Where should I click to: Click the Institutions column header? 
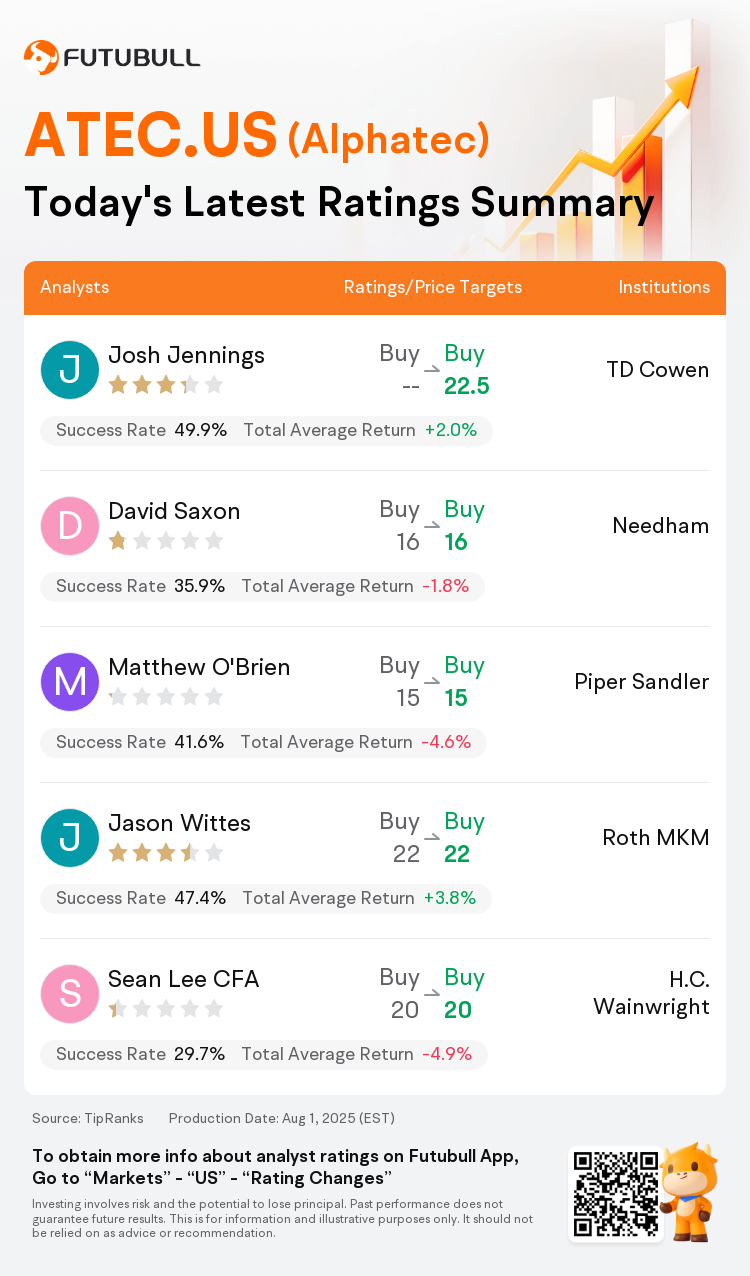664,287
